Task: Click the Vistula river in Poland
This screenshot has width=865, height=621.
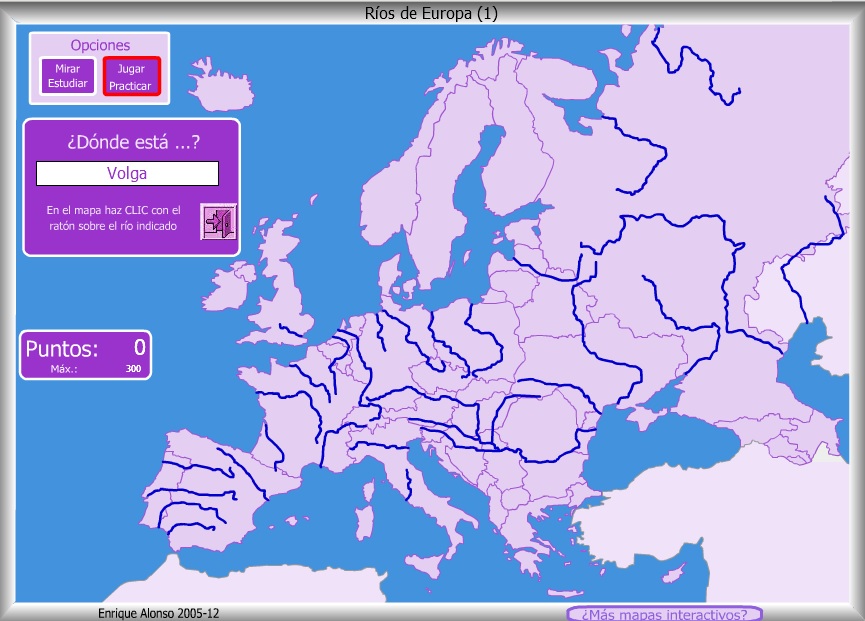Action: pyautogui.click(x=488, y=335)
